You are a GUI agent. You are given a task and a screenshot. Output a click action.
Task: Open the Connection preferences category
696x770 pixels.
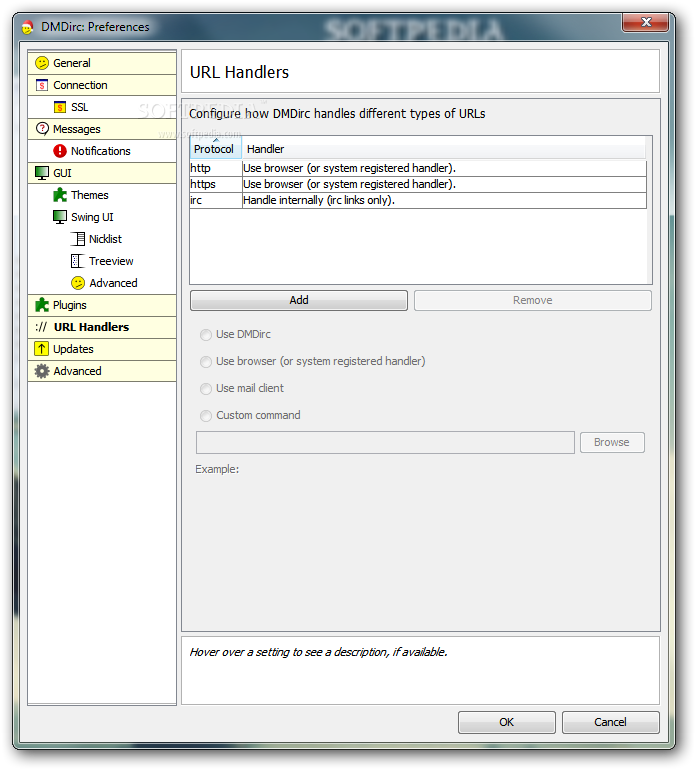[102, 85]
